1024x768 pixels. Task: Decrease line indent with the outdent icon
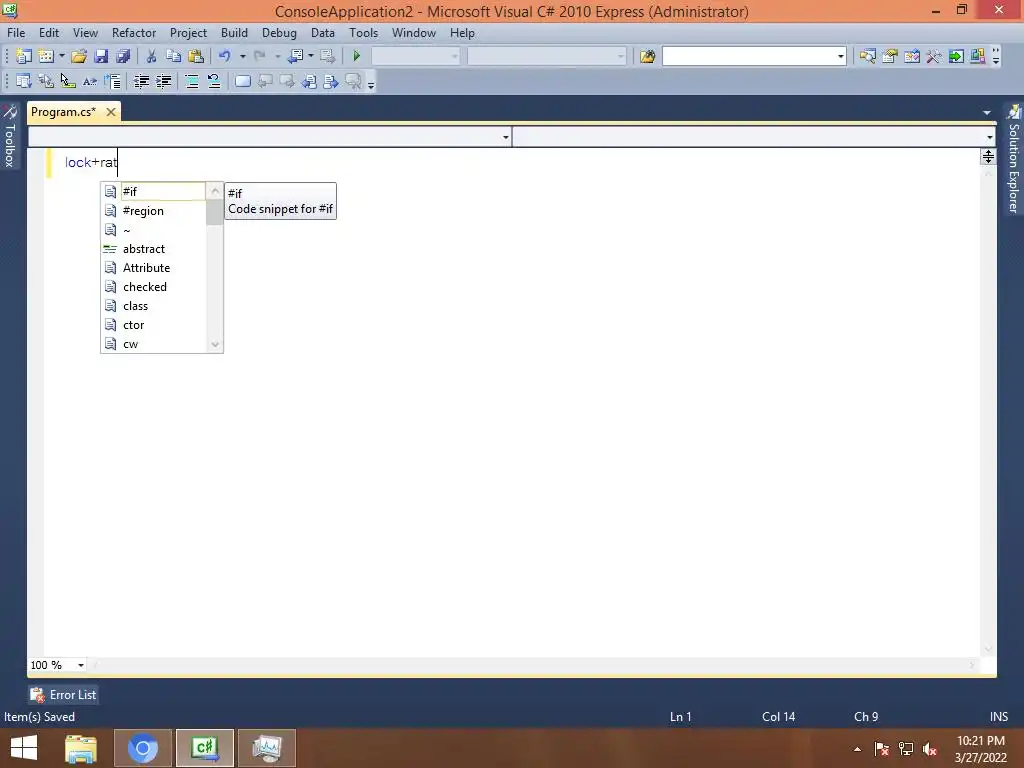point(141,81)
